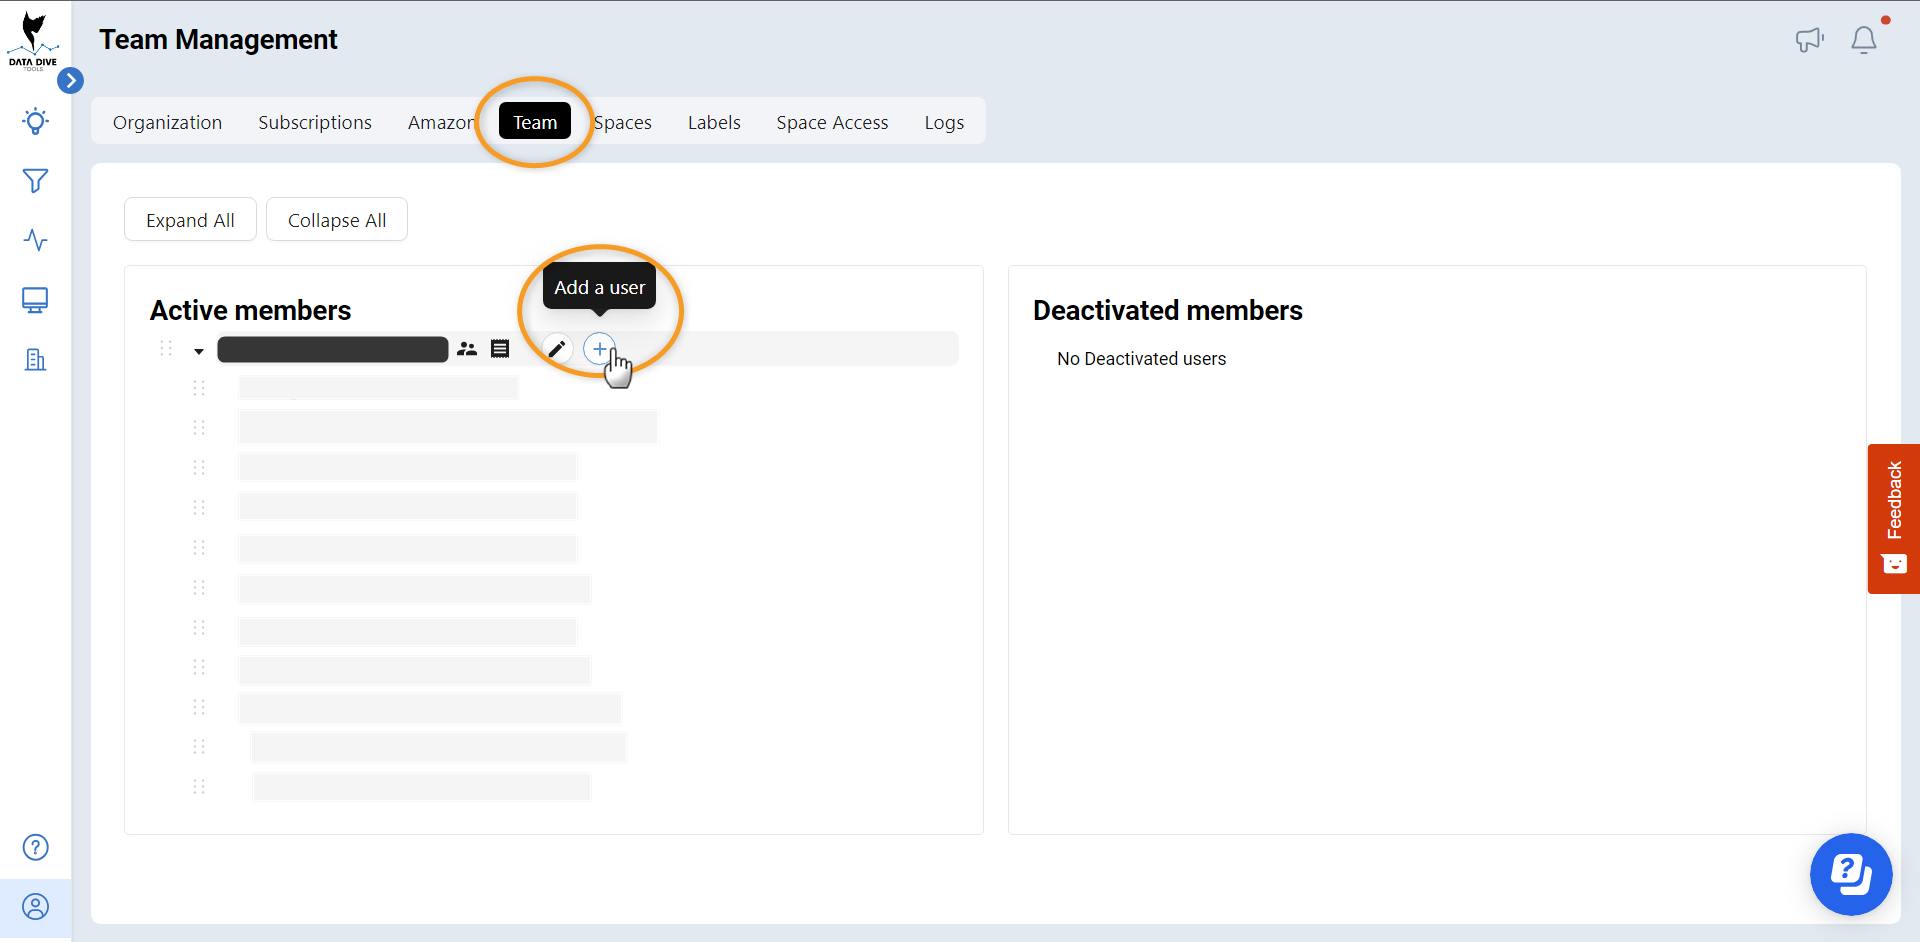Collapse the top team node with the triangle

tap(199, 351)
